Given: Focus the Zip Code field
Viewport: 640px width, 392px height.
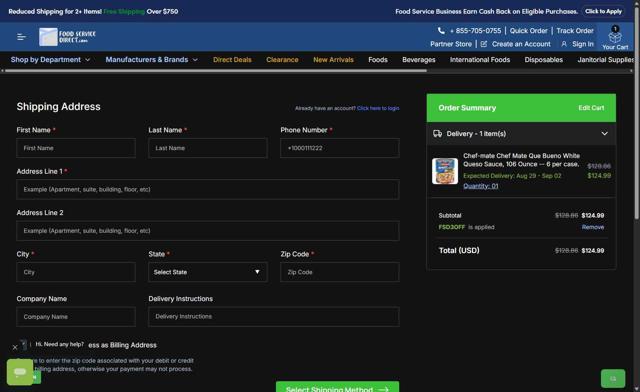Looking at the screenshot, I should click(x=340, y=272).
